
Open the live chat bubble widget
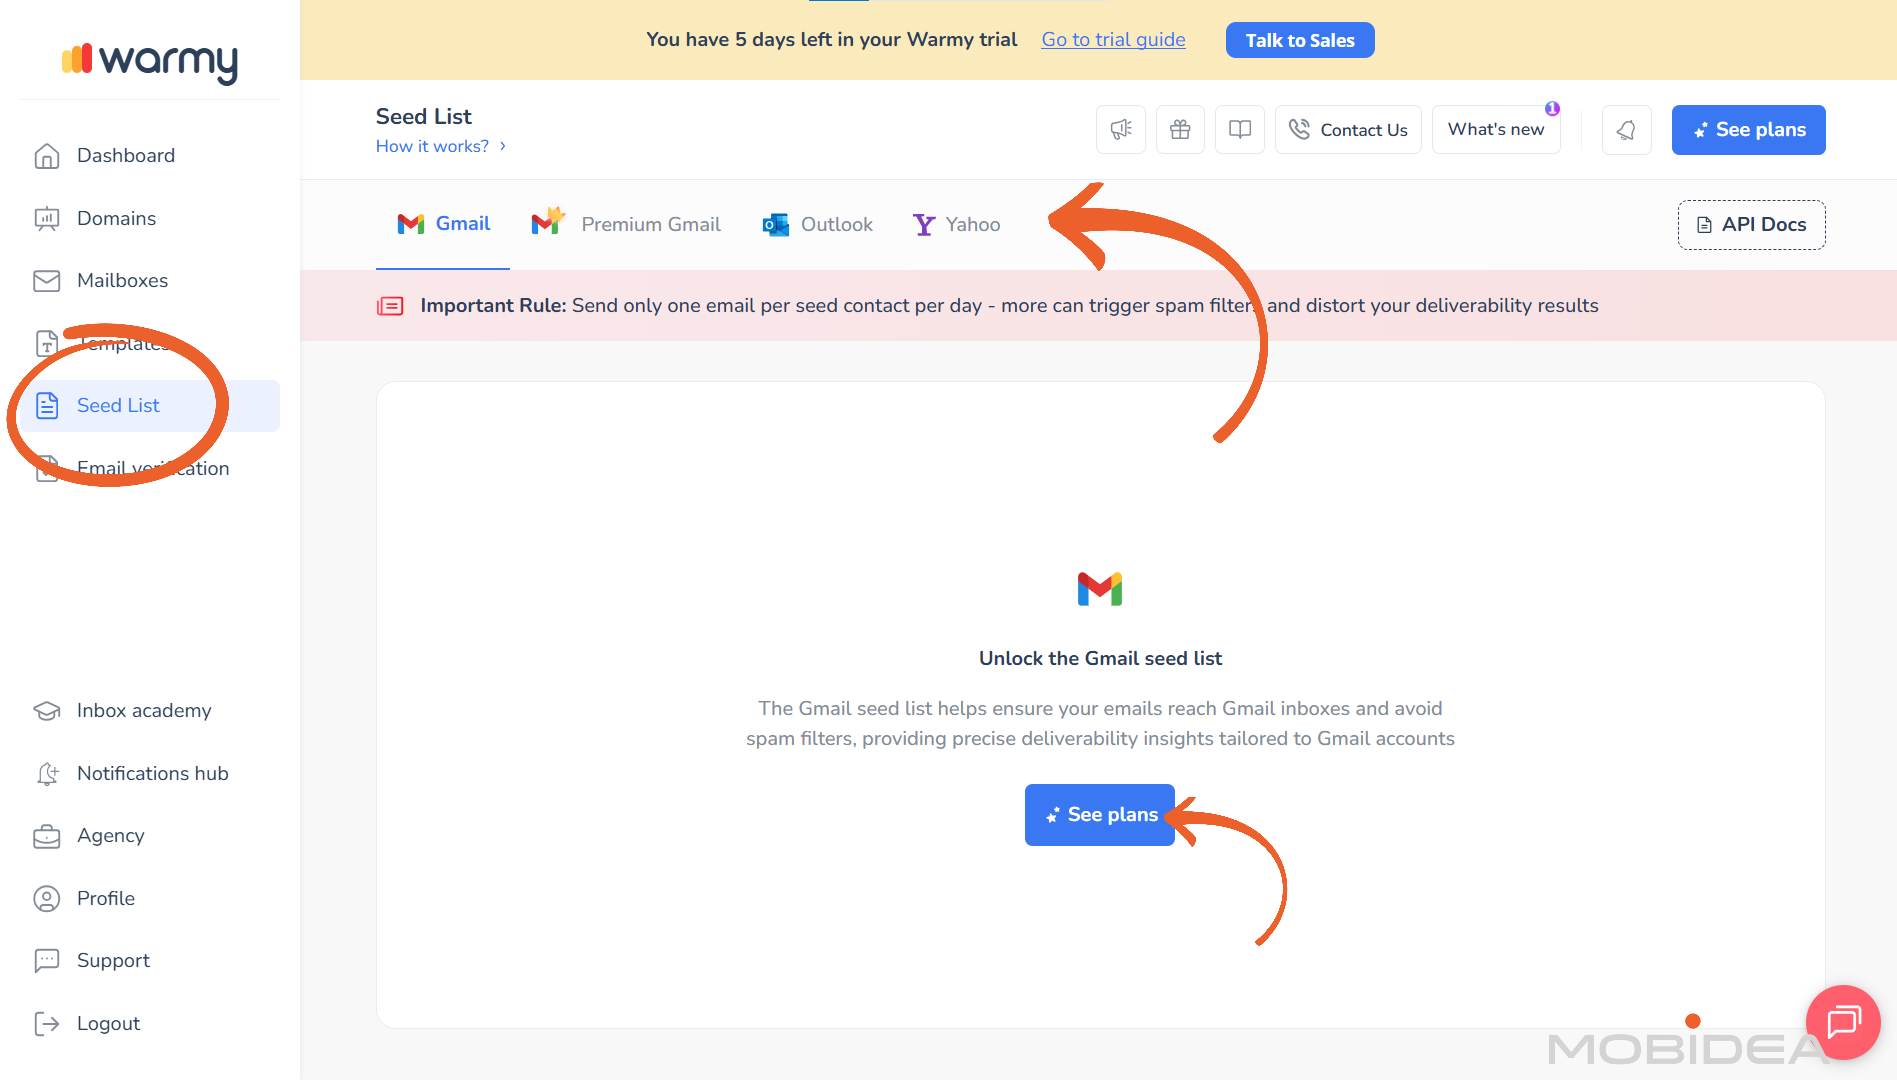click(1842, 1022)
